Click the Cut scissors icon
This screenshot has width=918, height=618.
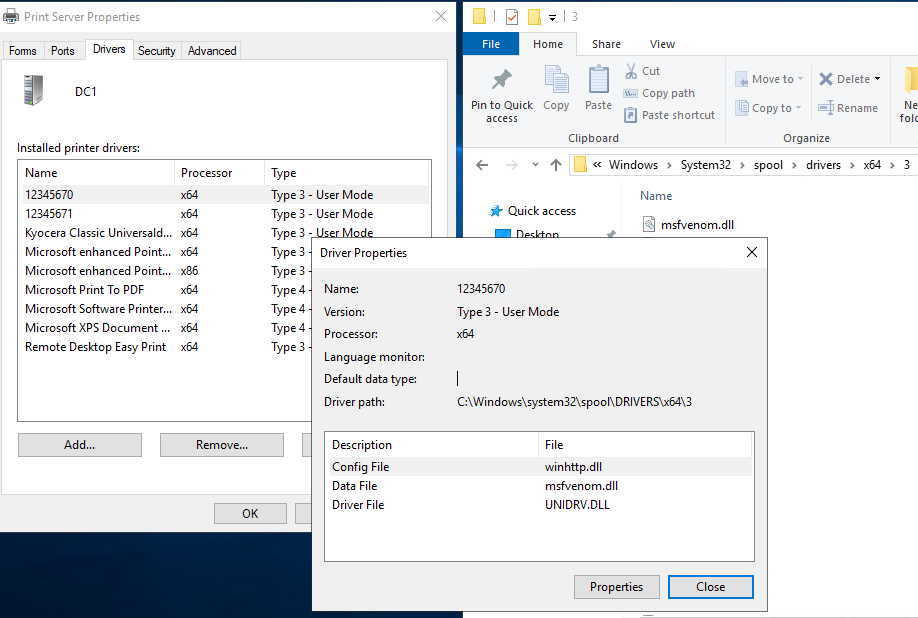632,71
